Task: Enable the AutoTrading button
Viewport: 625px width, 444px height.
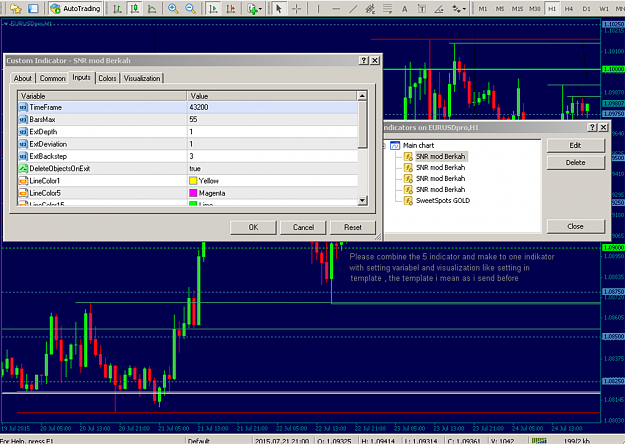Action: (x=76, y=8)
